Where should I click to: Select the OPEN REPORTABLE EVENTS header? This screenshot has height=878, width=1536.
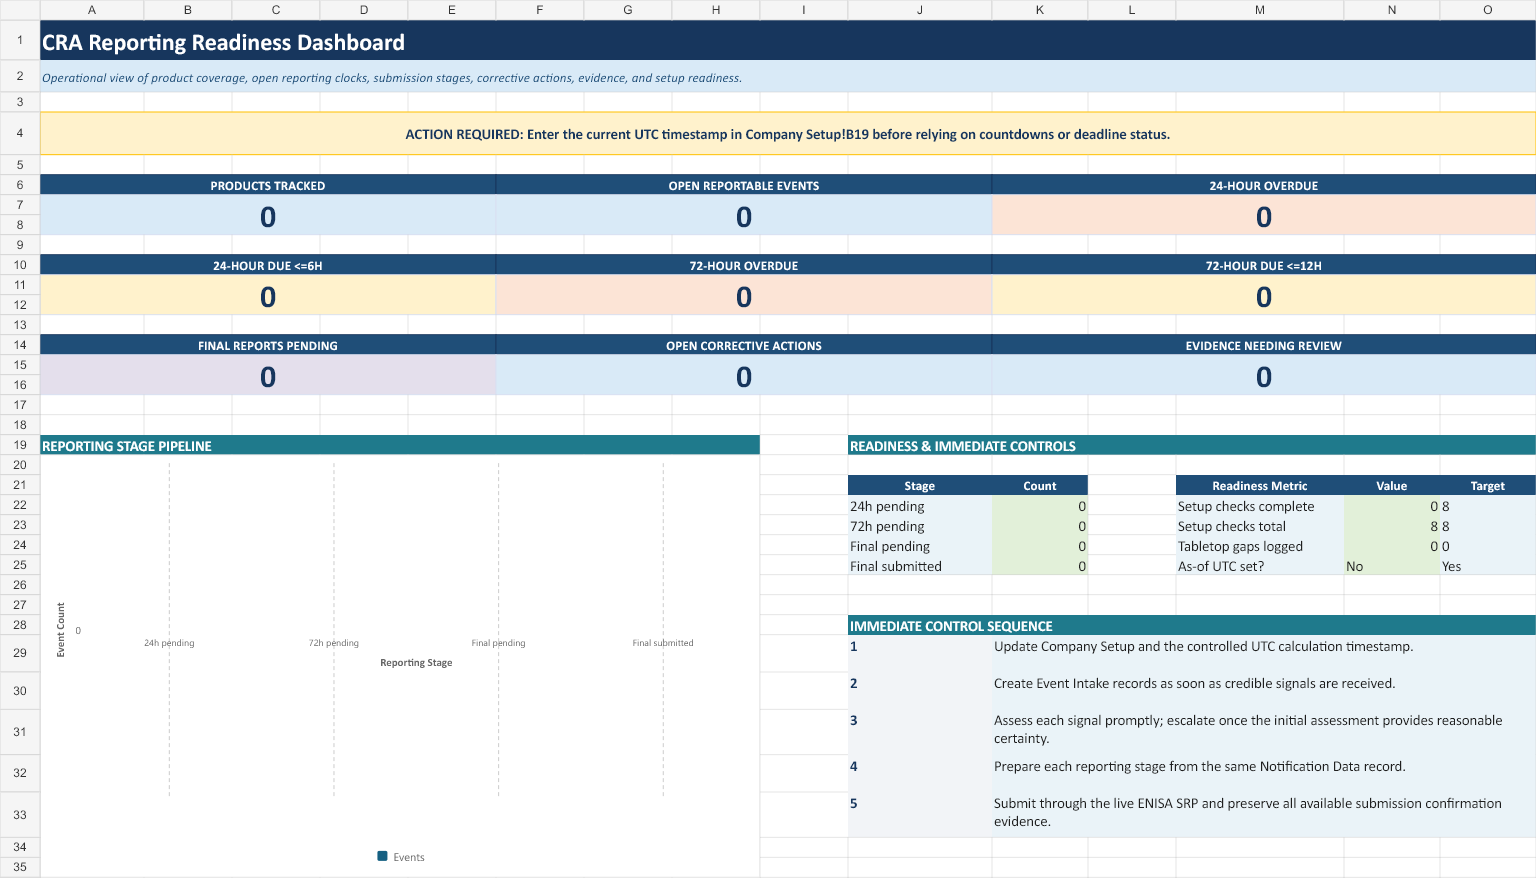pos(744,185)
